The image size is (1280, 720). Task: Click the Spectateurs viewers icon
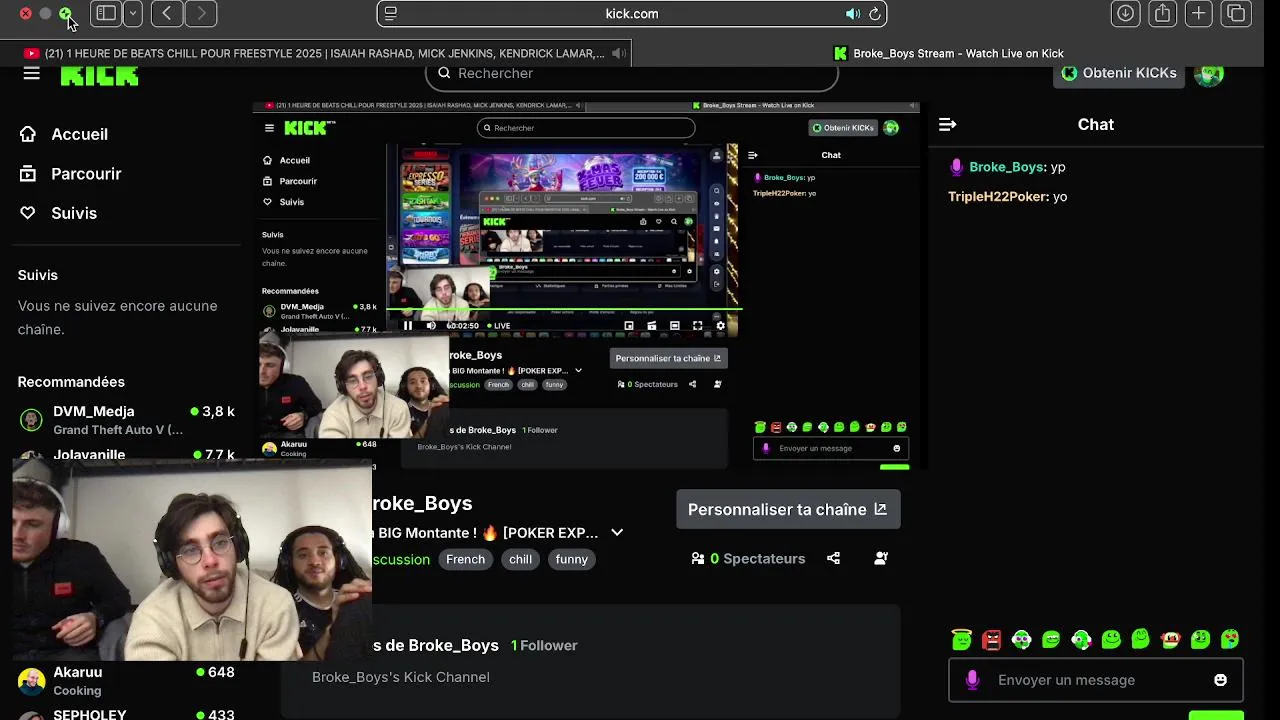click(698, 558)
